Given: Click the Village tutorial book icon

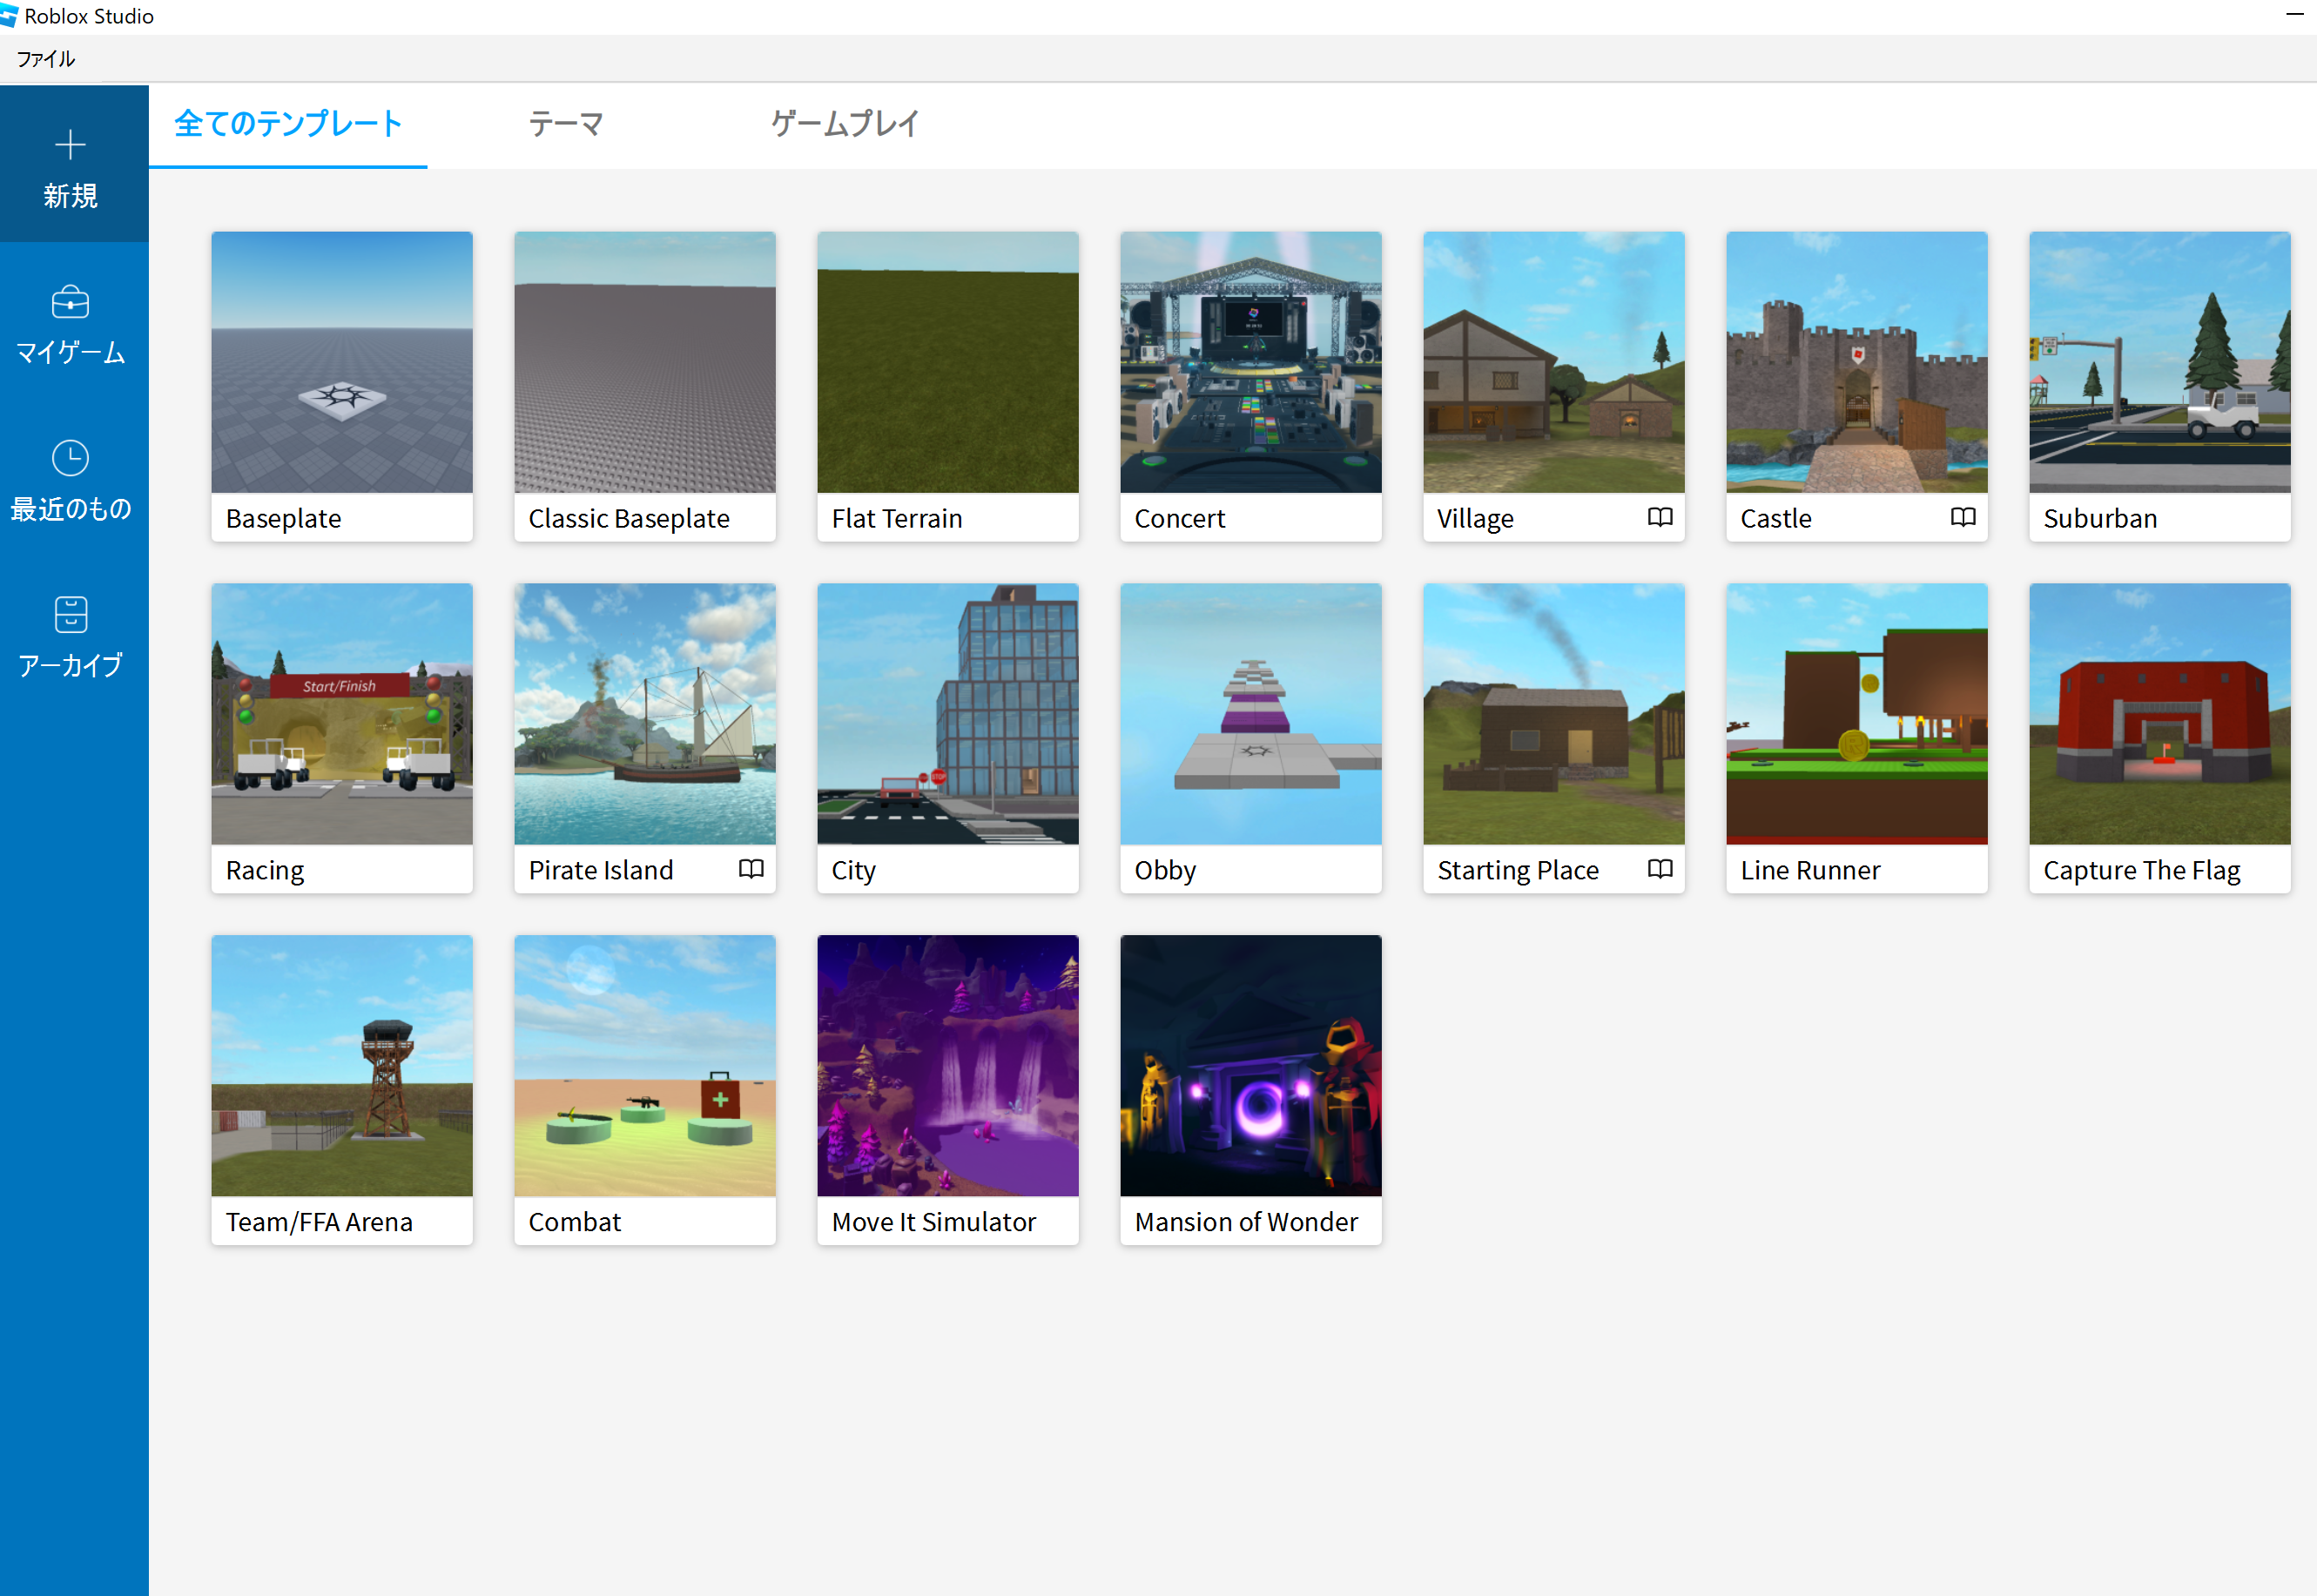Looking at the screenshot, I should point(1660,517).
